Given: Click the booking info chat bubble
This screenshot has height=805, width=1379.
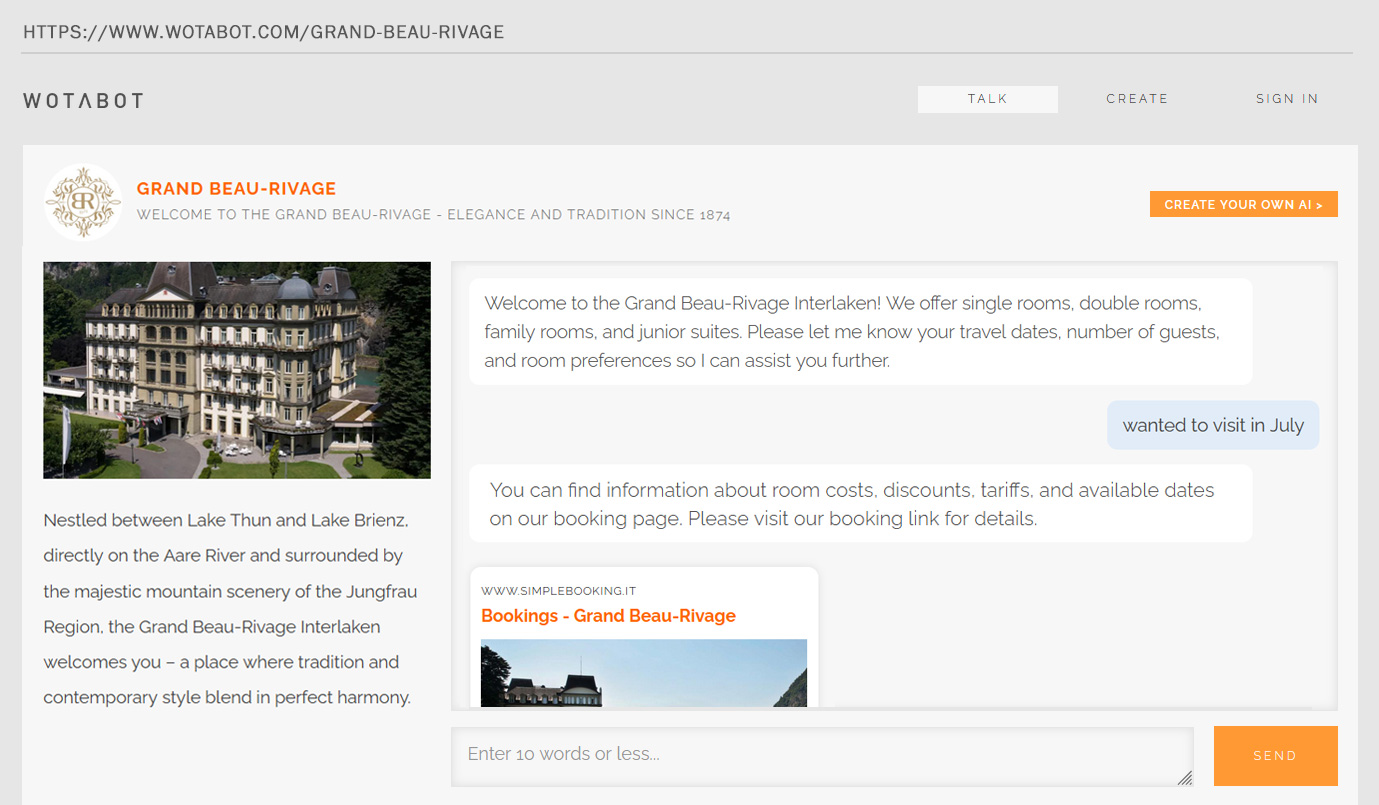Looking at the screenshot, I should [860, 503].
